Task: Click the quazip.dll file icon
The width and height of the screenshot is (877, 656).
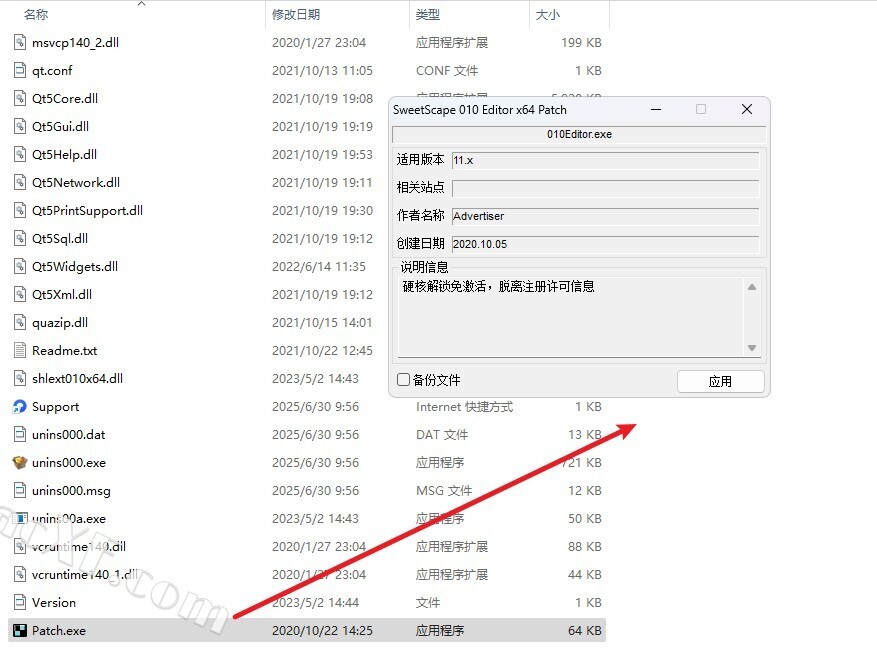Action: 20,322
